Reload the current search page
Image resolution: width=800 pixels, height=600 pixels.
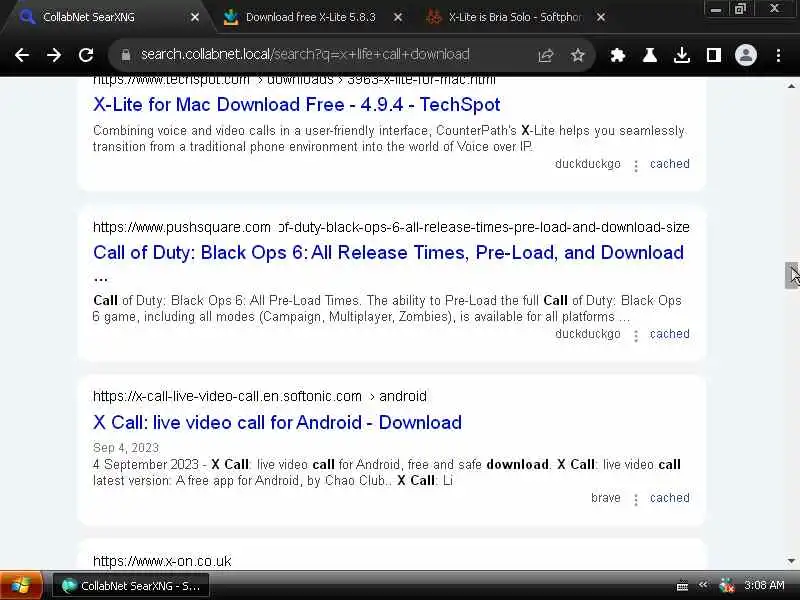pos(86,55)
